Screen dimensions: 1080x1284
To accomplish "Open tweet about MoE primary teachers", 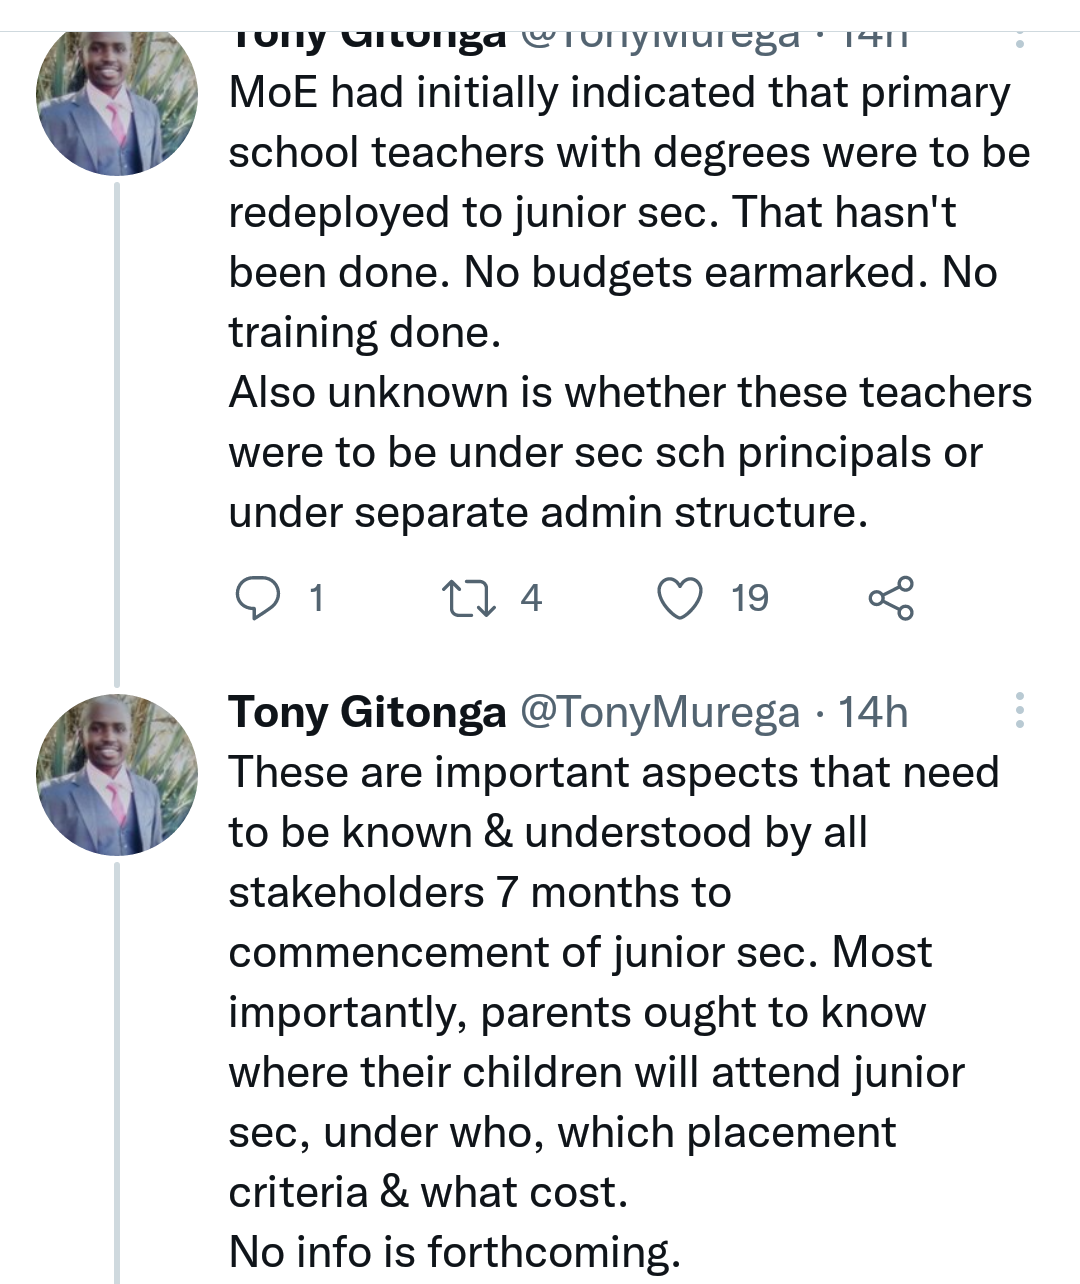I will [629, 302].
